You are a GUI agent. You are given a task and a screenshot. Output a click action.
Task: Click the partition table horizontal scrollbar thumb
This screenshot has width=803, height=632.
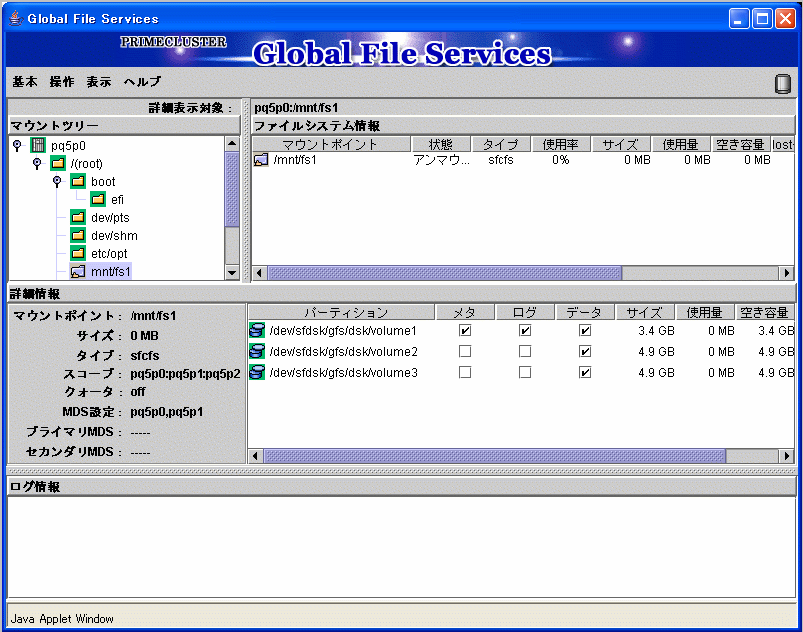click(x=494, y=455)
